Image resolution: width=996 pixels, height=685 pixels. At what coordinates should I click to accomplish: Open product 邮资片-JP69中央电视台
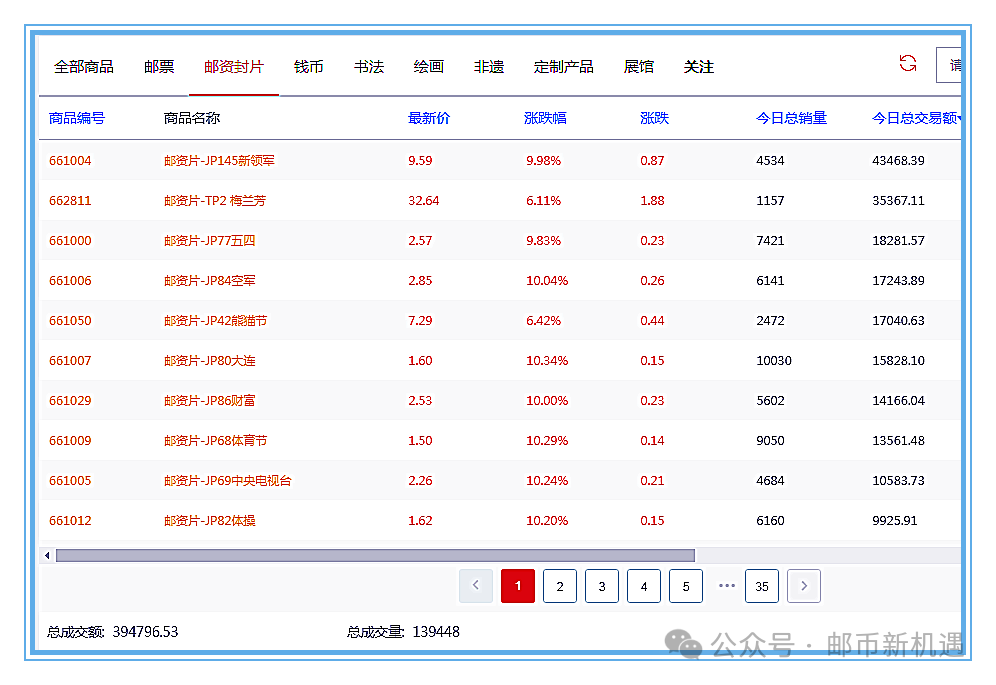click(x=227, y=481)
